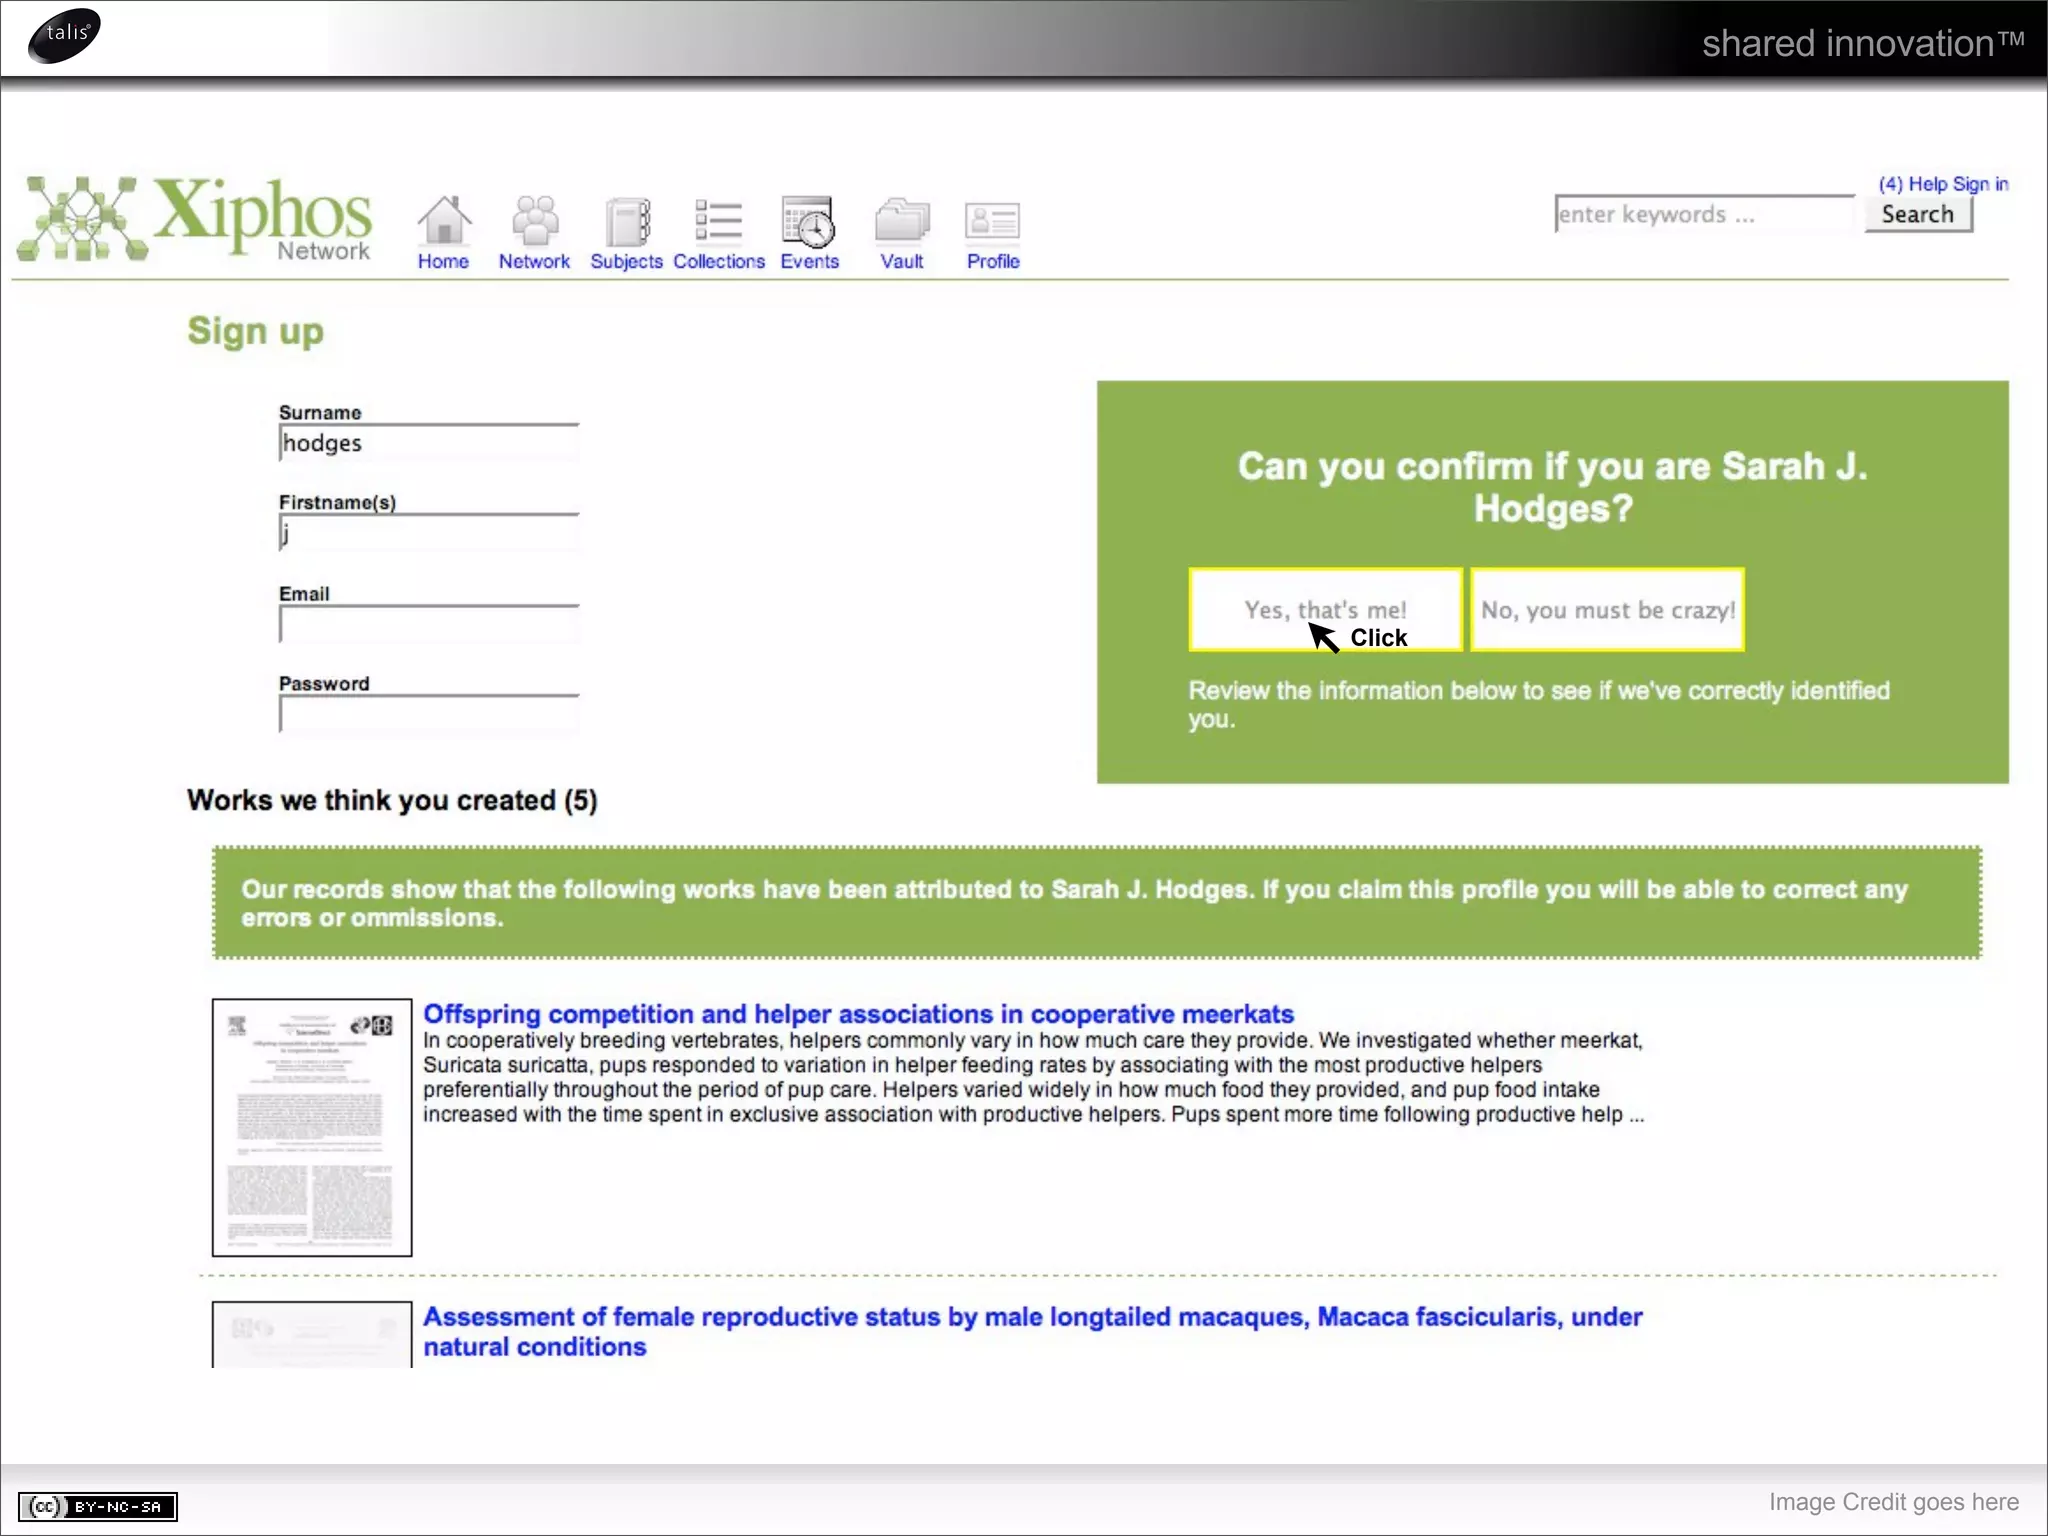This screenshot has height=1536, width=2048.
Task: Go to the Subjects menu label
Action: click(626, 261)
